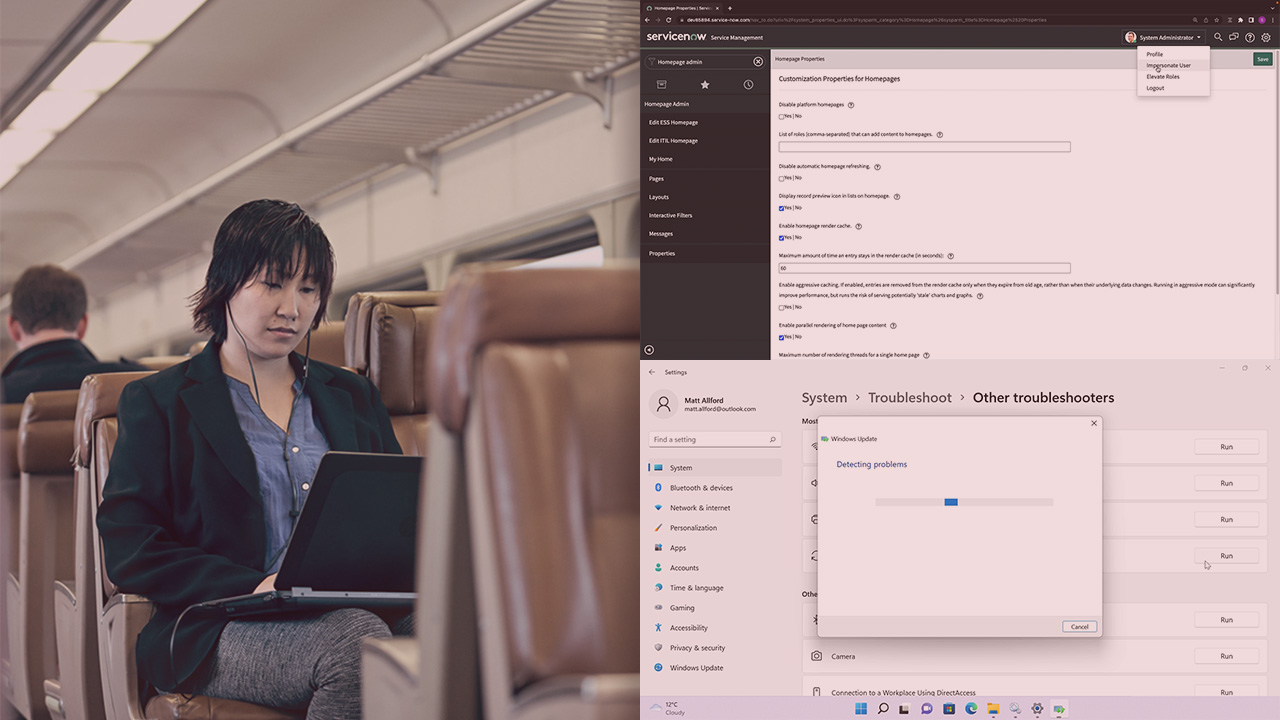Choose Elevate Roles in the user menu
Image resolution: width=1280 pixels, height=720 pixels.
[x=1163, y=77]
